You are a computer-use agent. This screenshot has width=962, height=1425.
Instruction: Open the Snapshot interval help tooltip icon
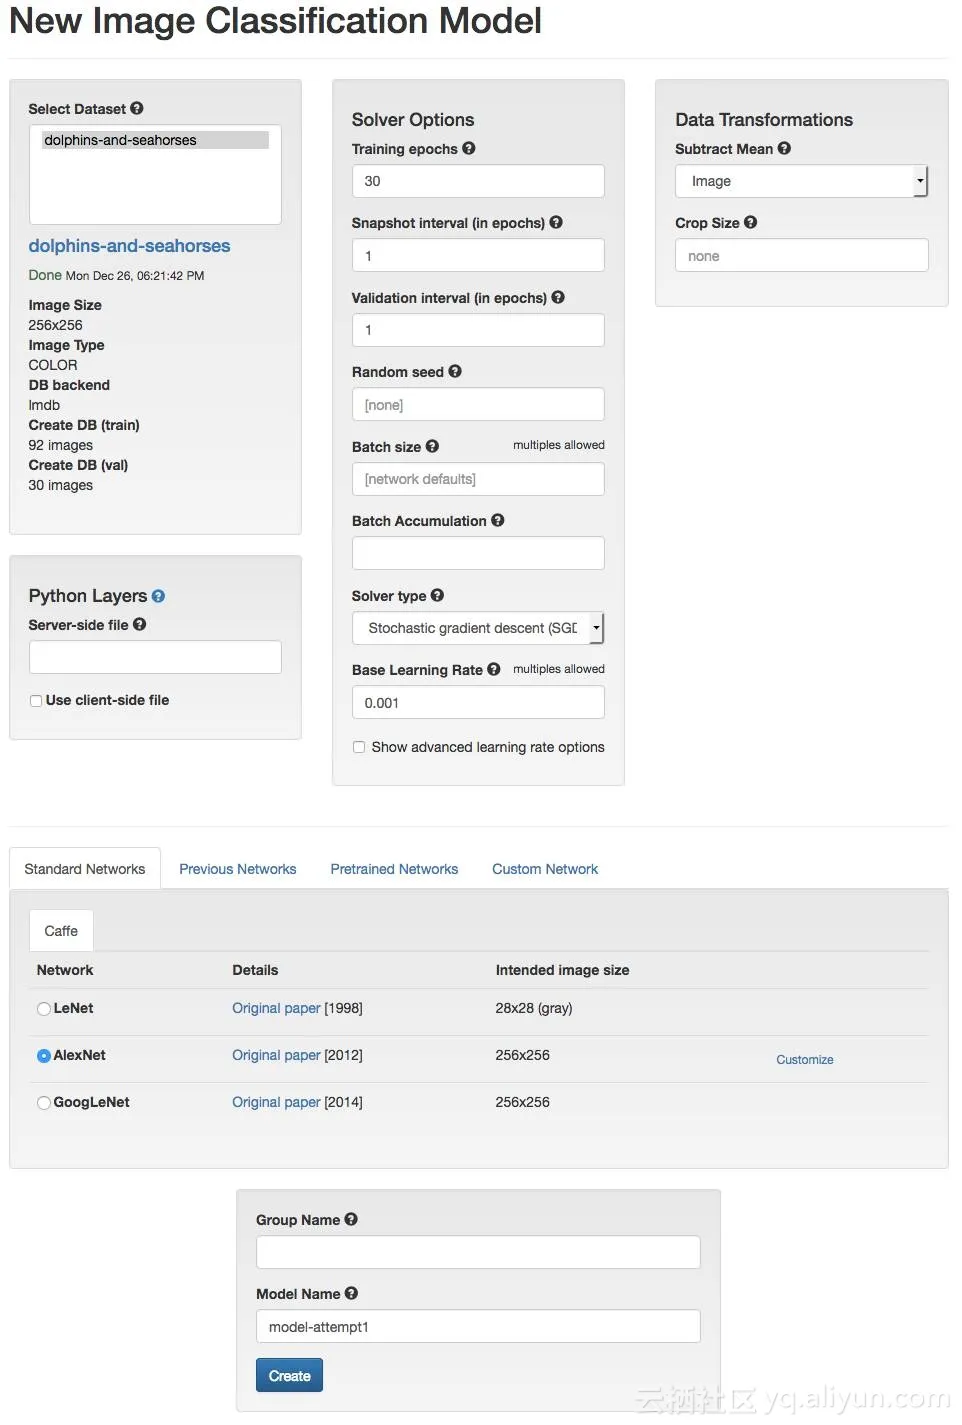point(556,222)
